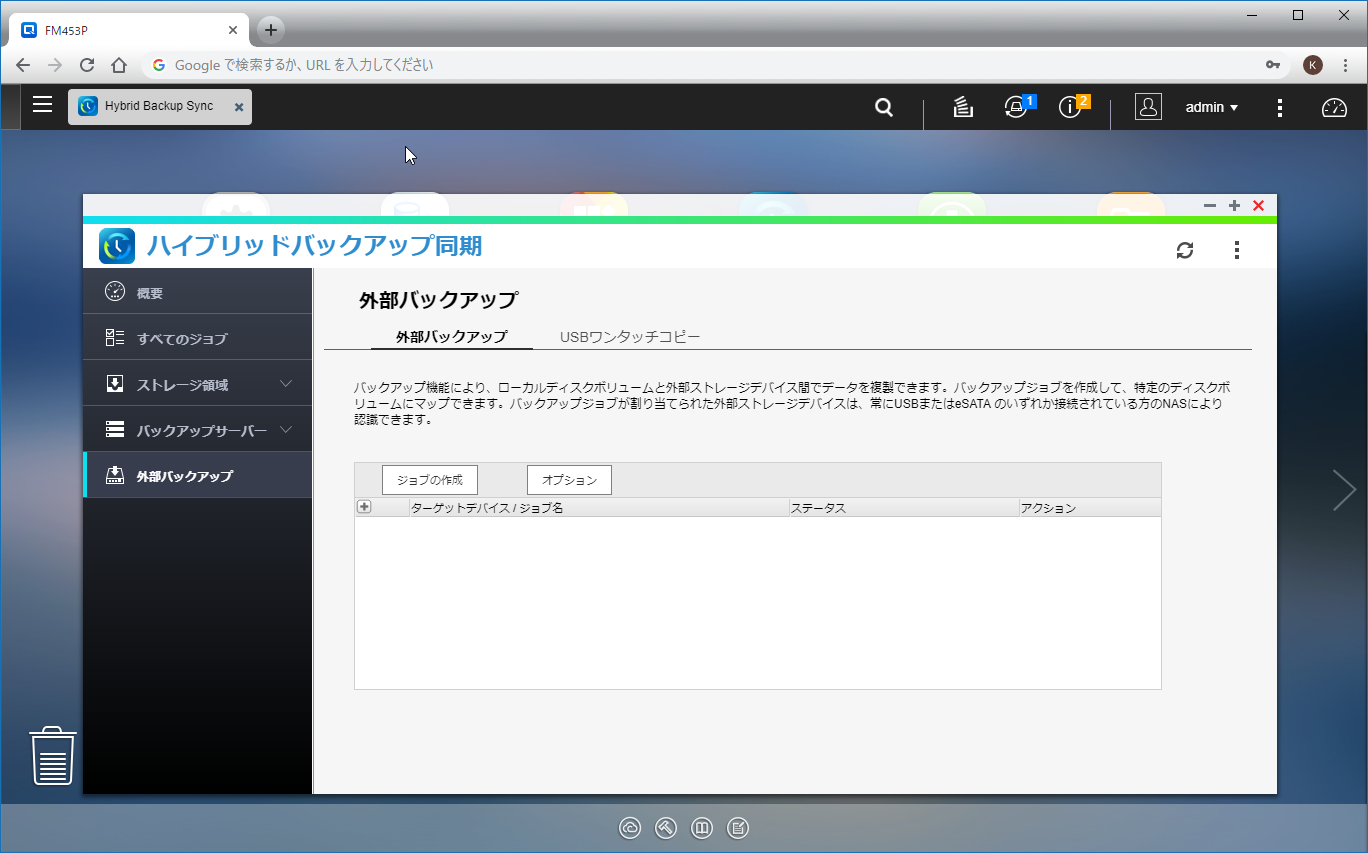1368x853 pixels.
Task: Open the dashboard gauge icon
Action: (x=1334, y=108)
